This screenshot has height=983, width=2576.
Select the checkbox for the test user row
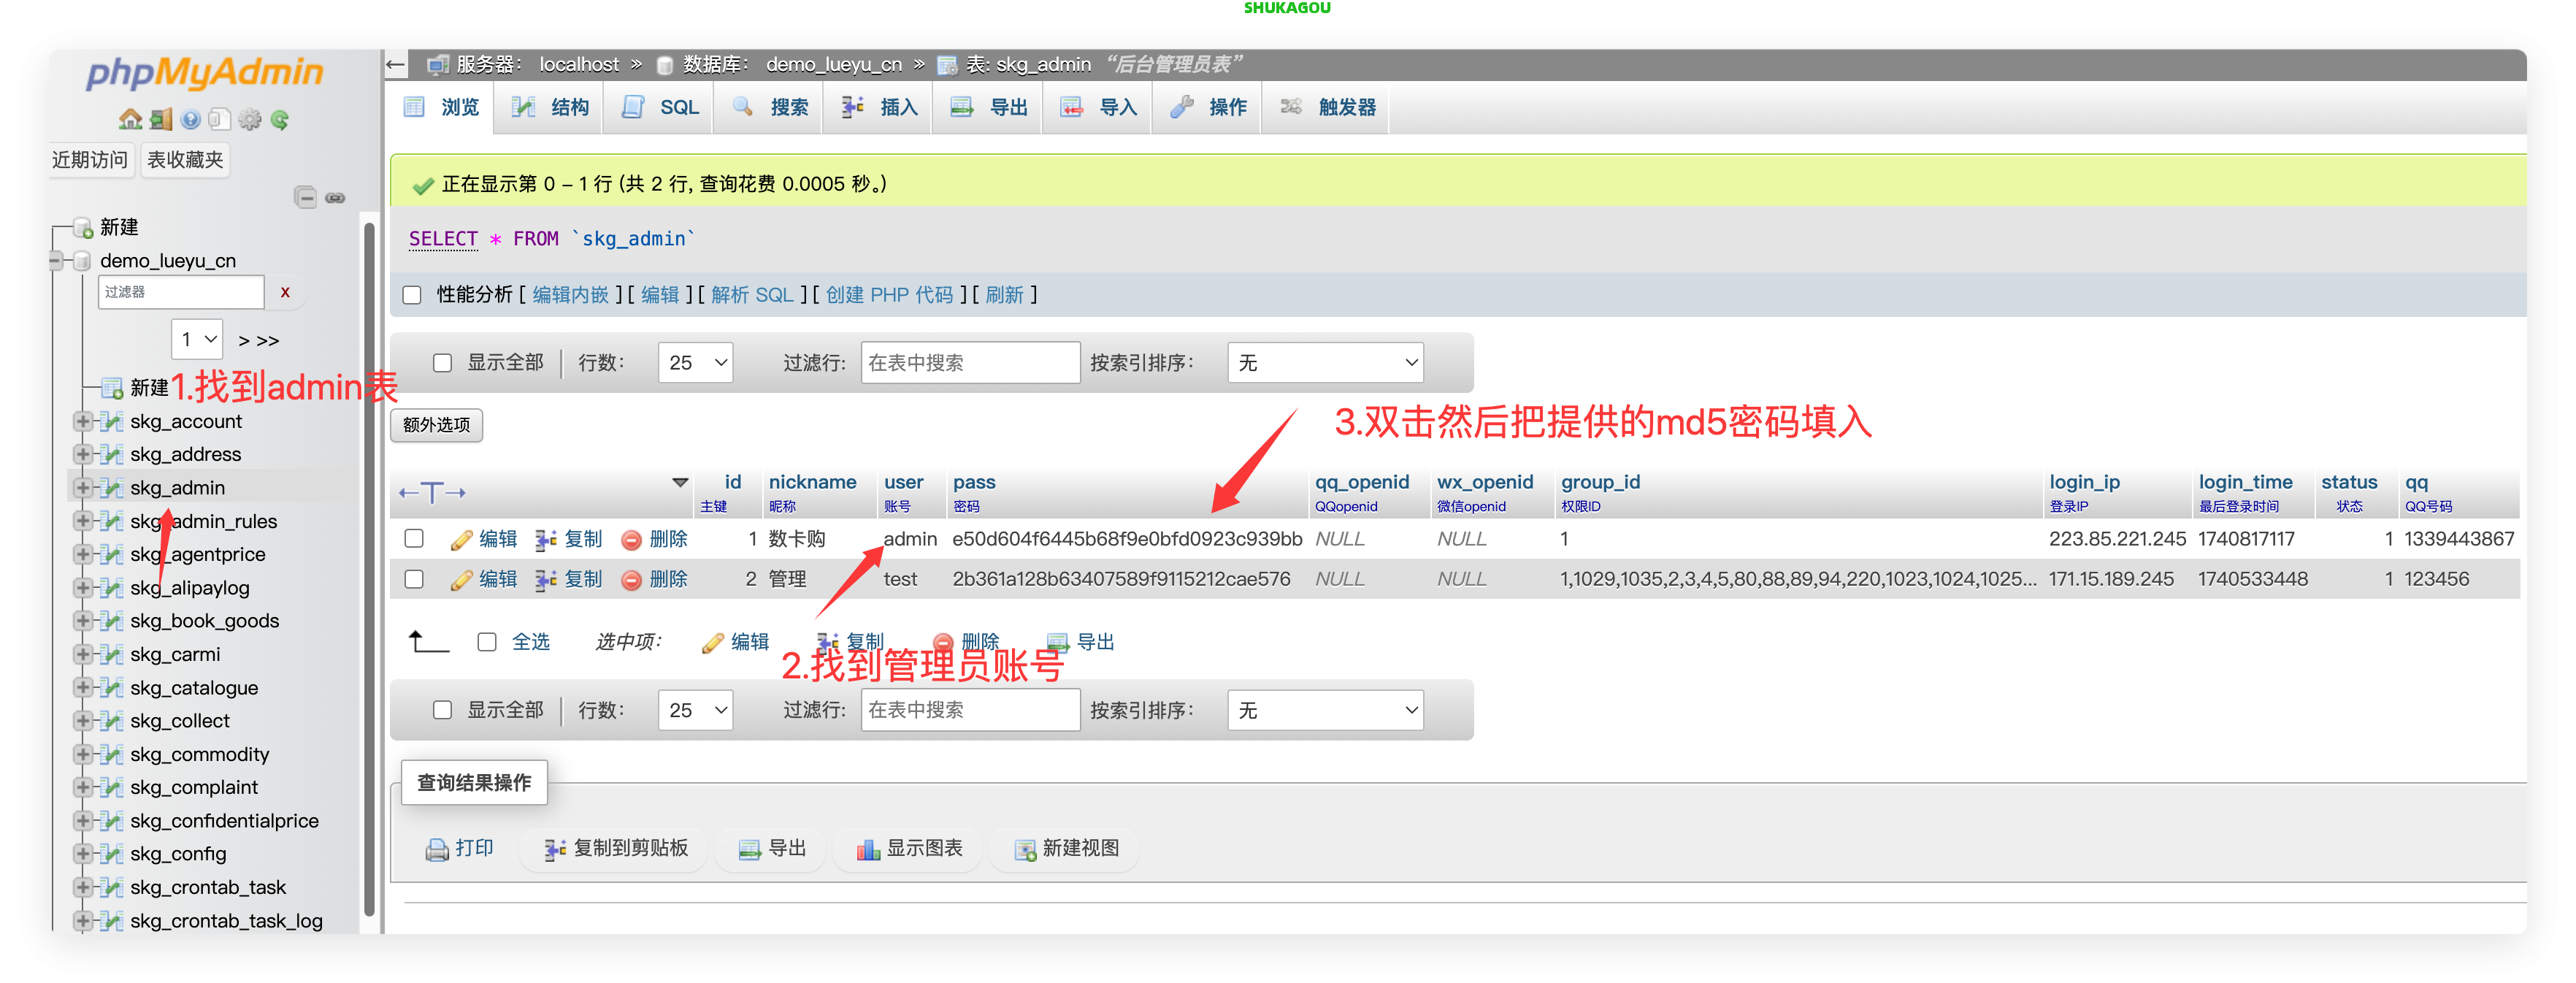[x=414, y=579]
